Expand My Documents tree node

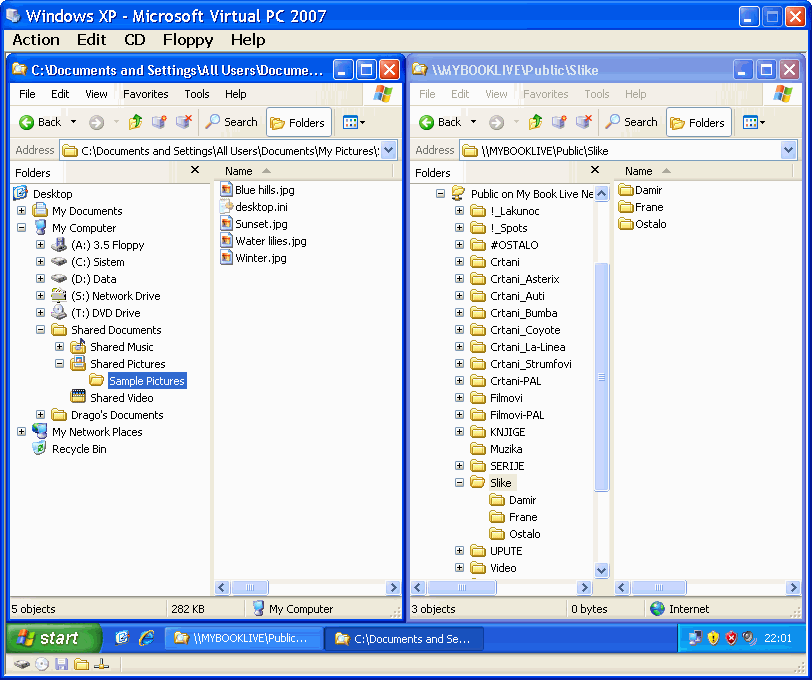pyautogui.click(x=21, y=210)
